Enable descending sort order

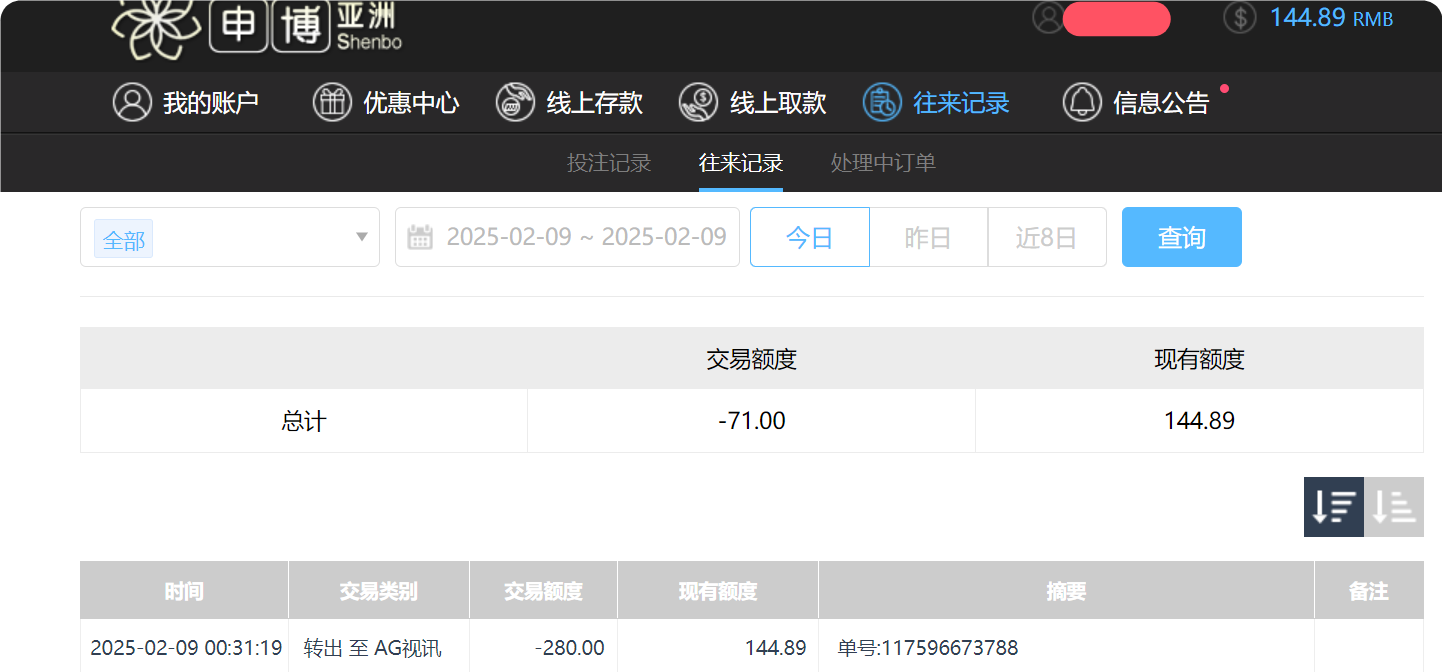[x=1334, y=507]
